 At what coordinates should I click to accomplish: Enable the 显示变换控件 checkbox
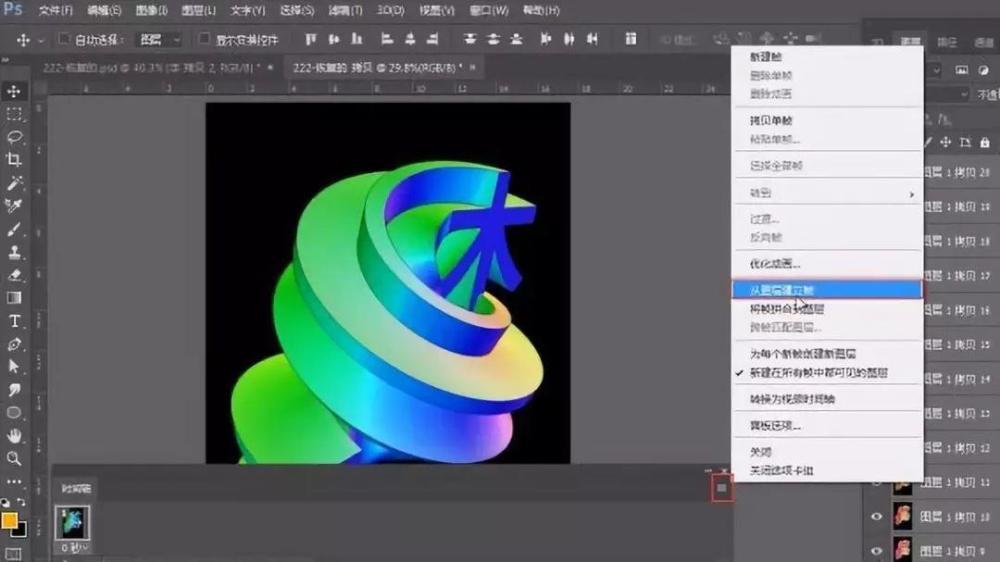[205, 40]
